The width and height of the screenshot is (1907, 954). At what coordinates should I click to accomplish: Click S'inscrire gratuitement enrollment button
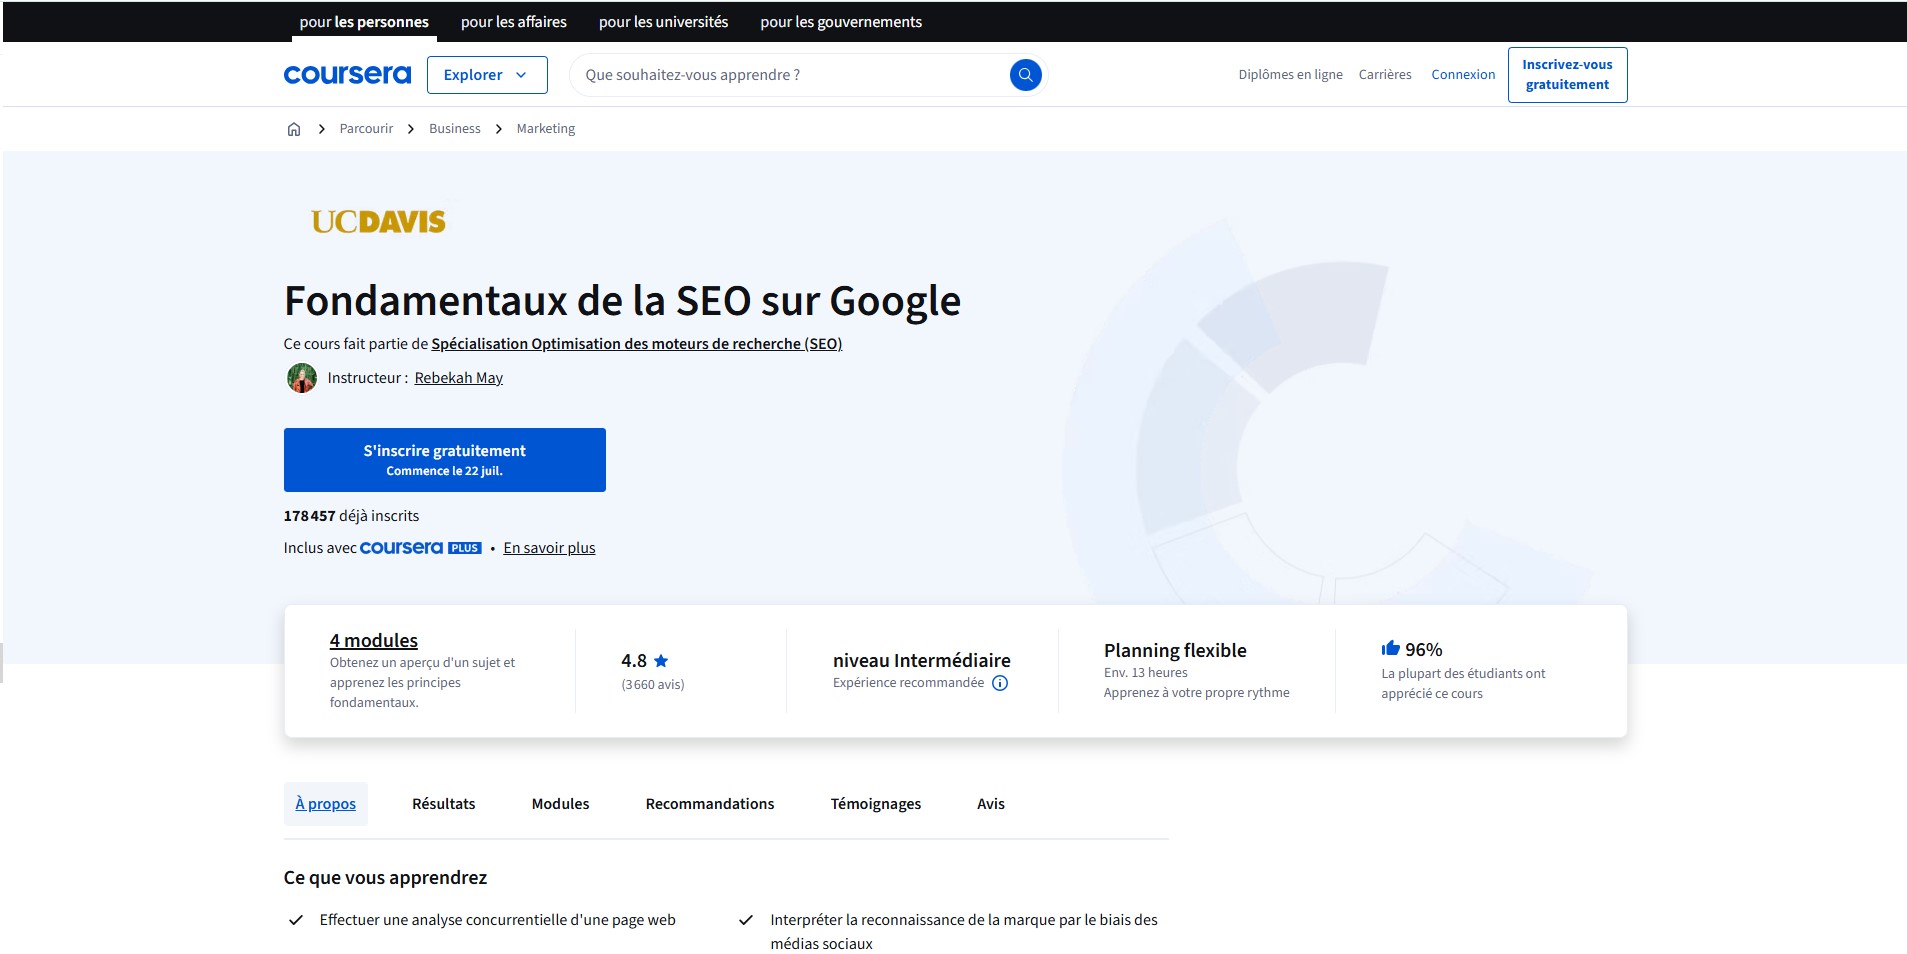445,460
